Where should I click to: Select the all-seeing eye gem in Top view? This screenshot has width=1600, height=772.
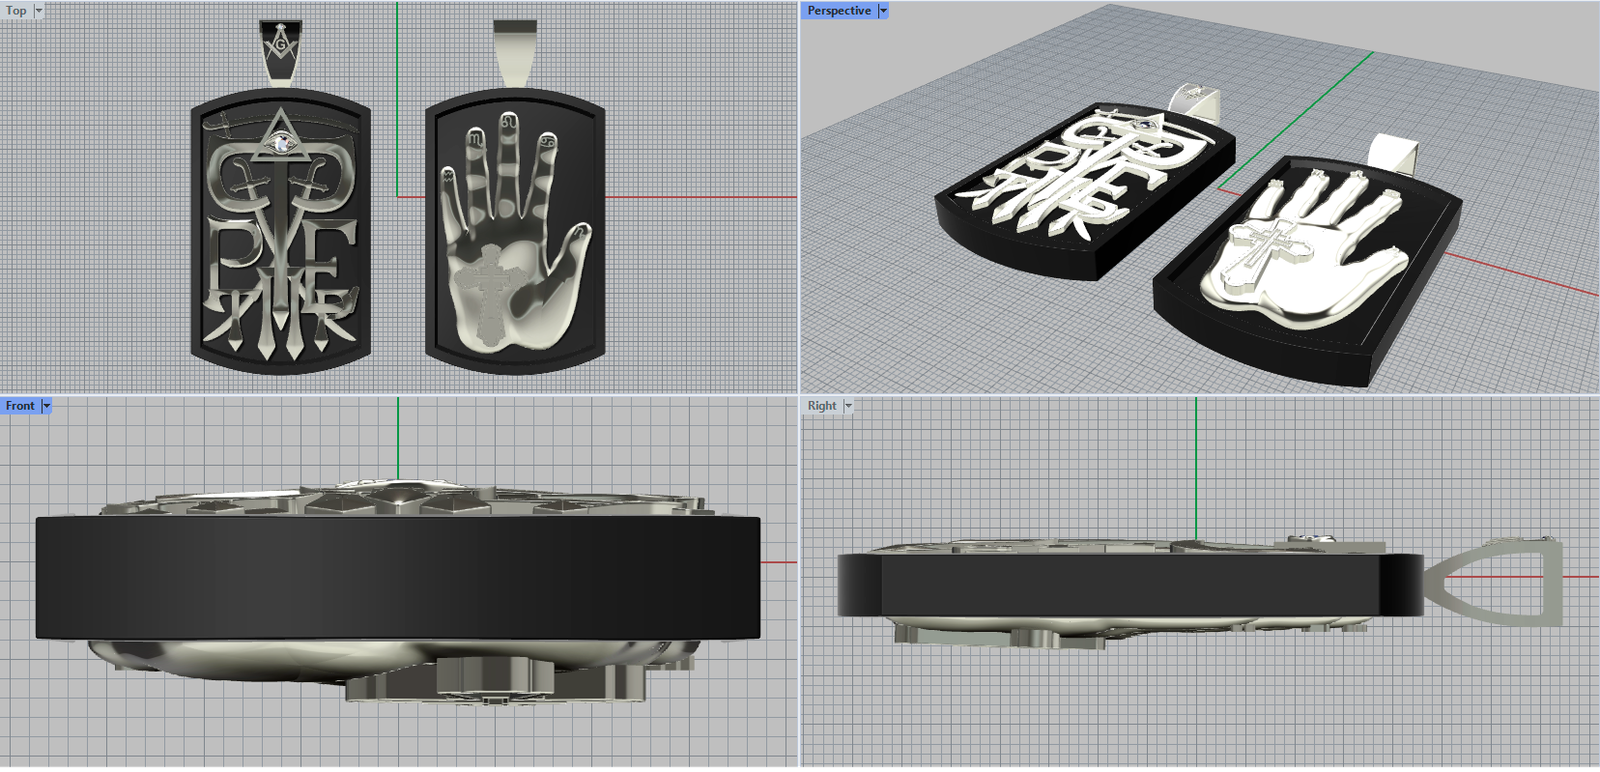tap(282, 143)
